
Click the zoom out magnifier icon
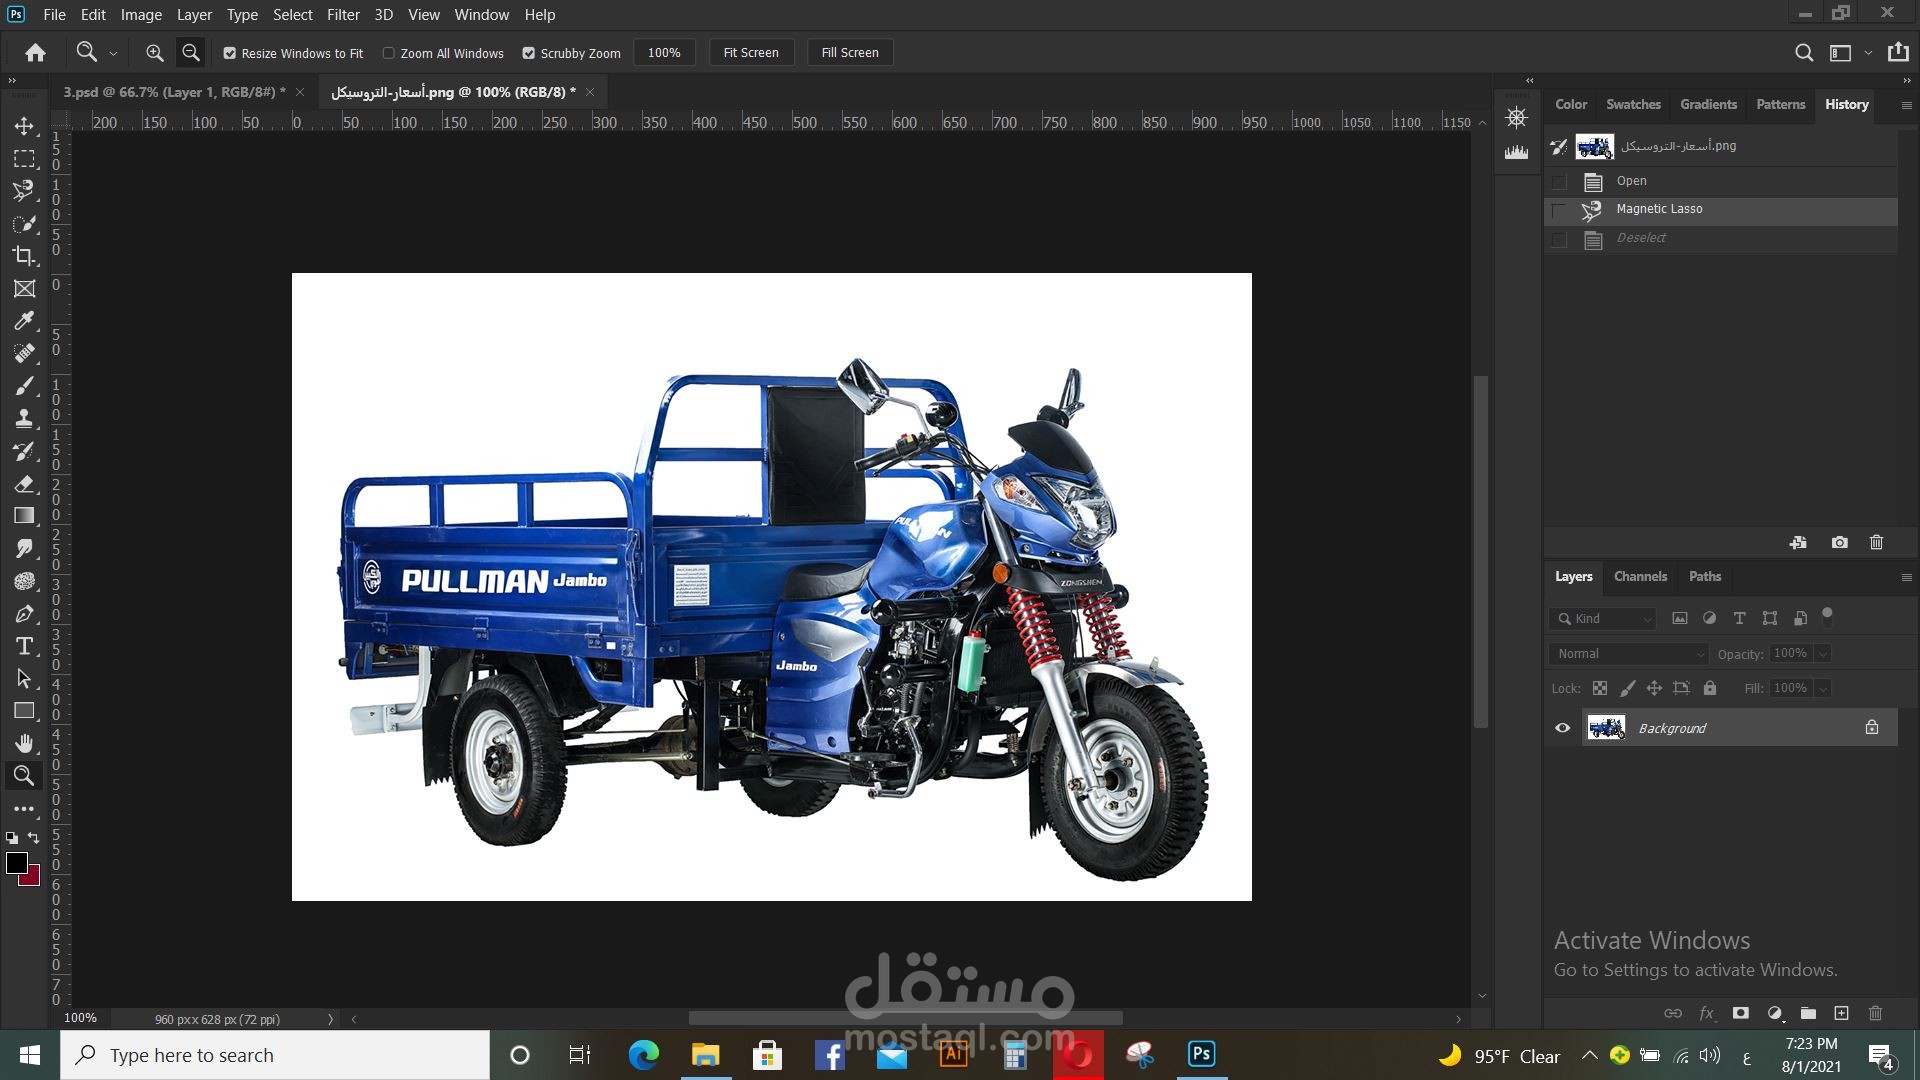(190, 53)
